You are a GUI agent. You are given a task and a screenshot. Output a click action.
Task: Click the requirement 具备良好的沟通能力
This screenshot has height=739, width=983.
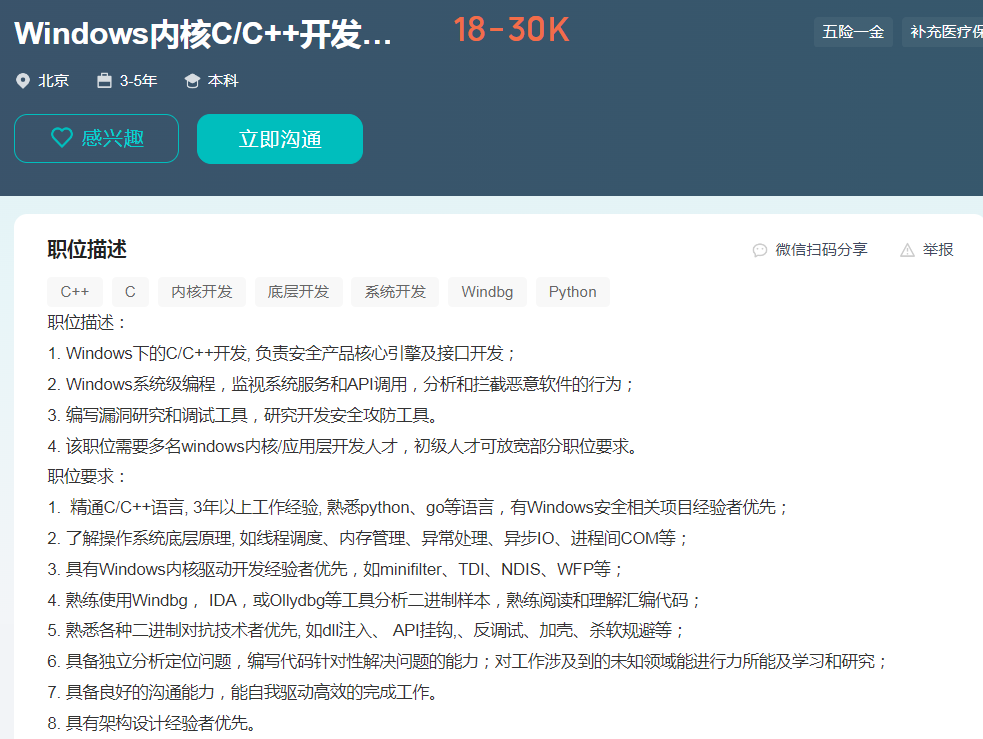click(x=243, y=693)
